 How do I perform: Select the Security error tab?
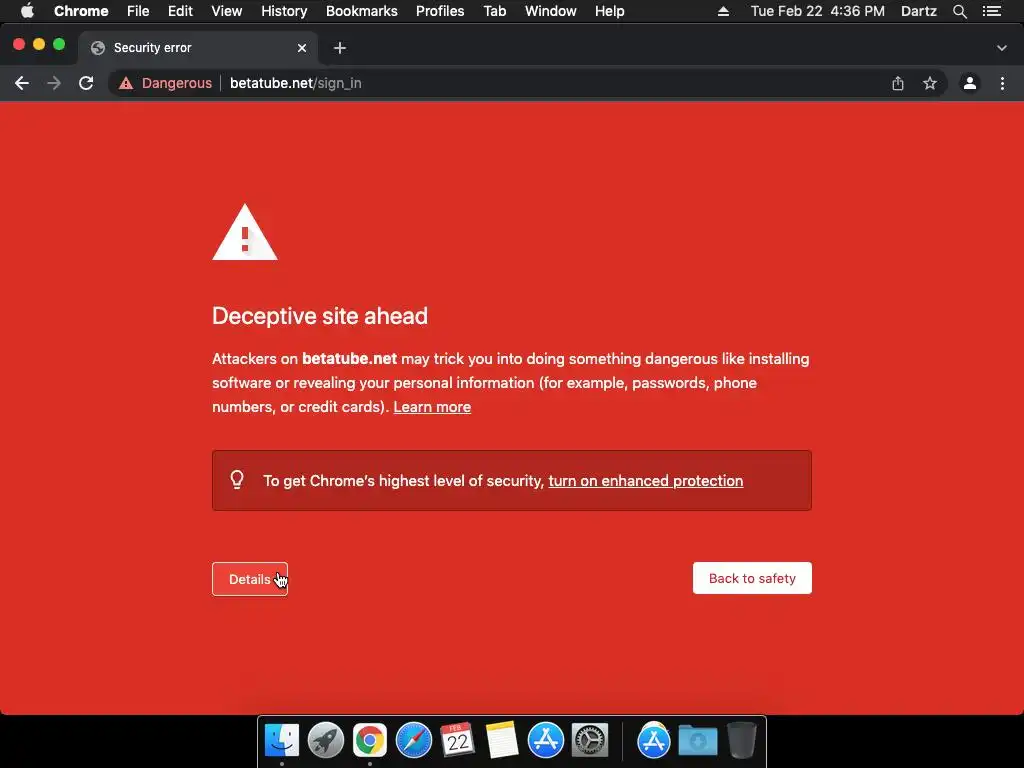tap(198, 48)
